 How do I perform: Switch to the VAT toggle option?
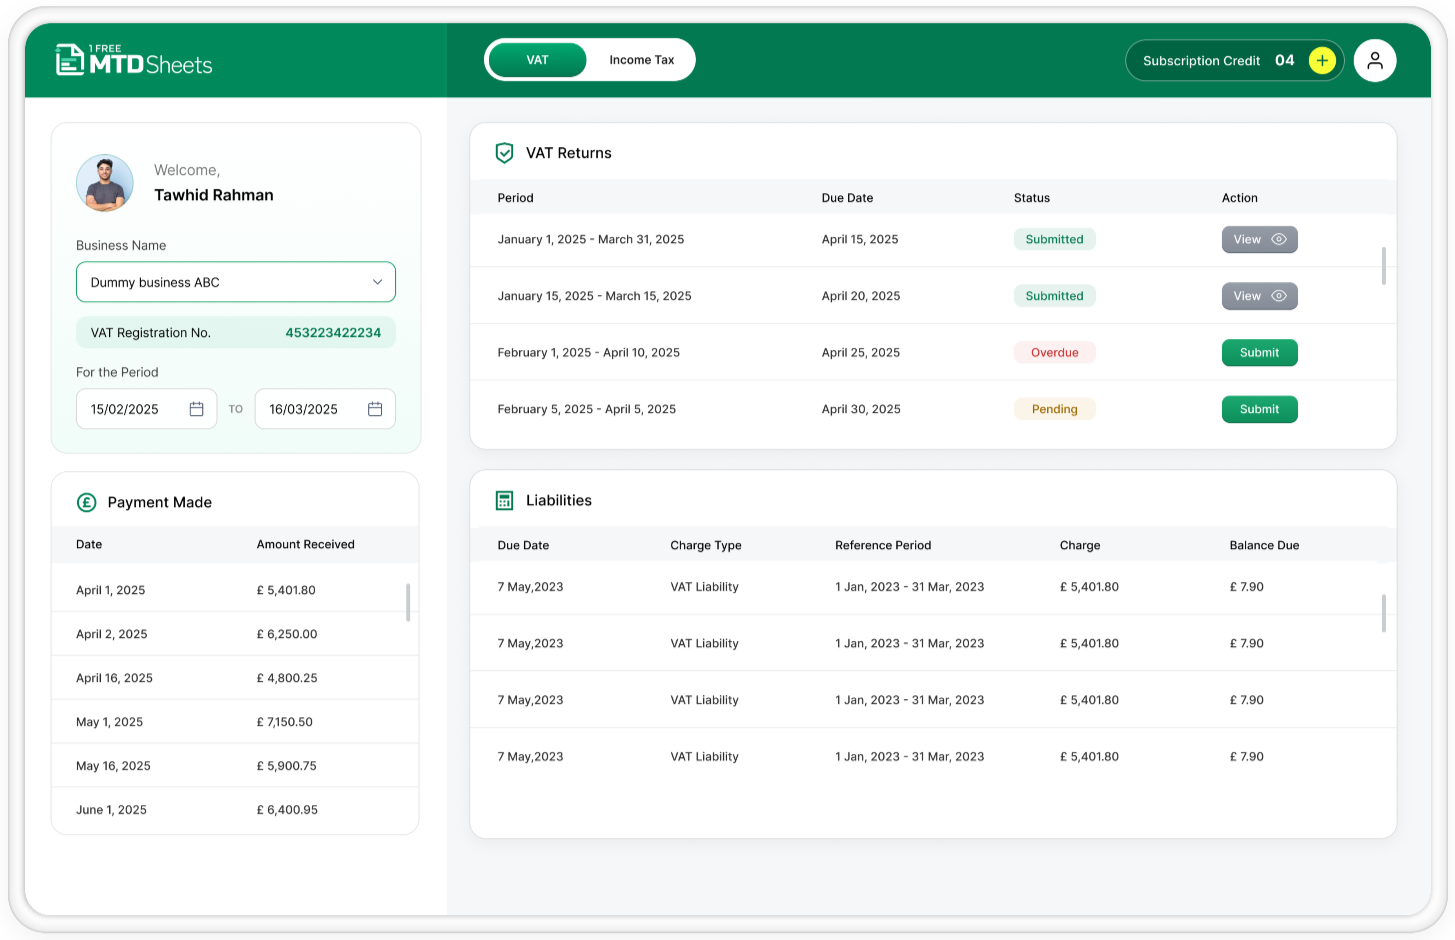[x=537, y=60]
